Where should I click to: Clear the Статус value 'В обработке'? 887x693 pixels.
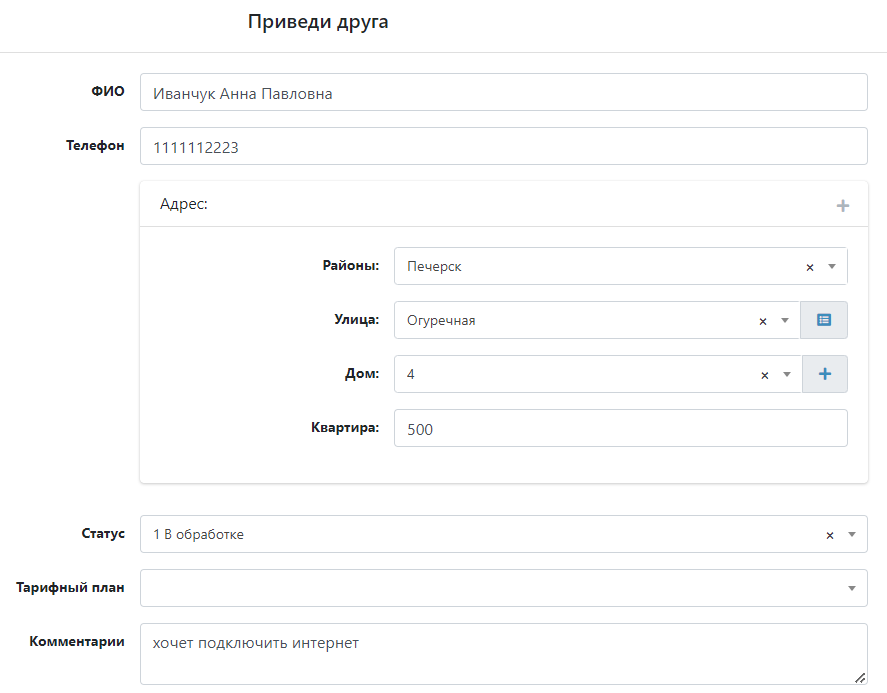[830, 535]
